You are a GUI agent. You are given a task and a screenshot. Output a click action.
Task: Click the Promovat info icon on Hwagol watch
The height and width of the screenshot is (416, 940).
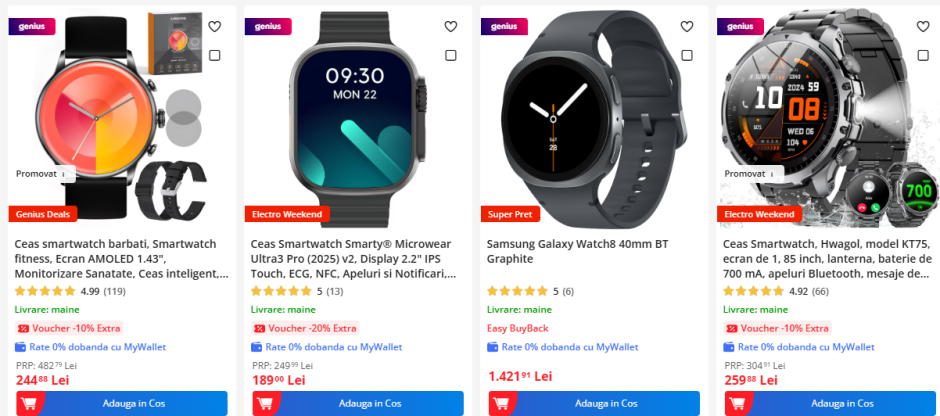(772, 174)
